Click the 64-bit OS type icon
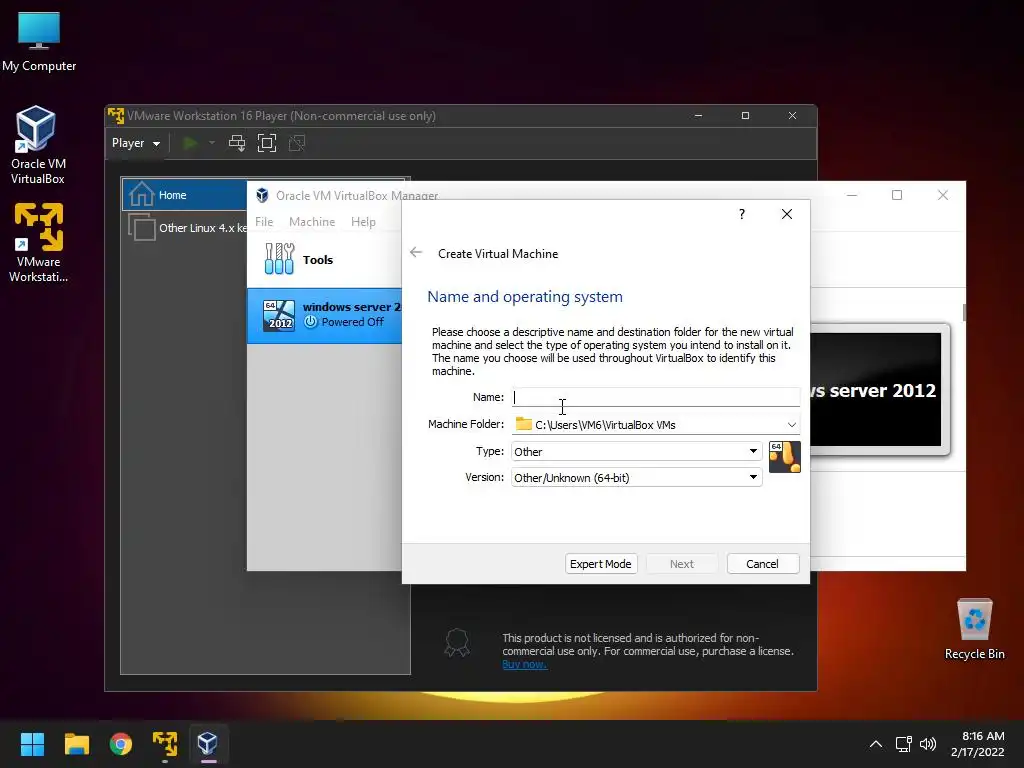The height and width of the screenshot is (768, 1024). (x=784, y=456)
